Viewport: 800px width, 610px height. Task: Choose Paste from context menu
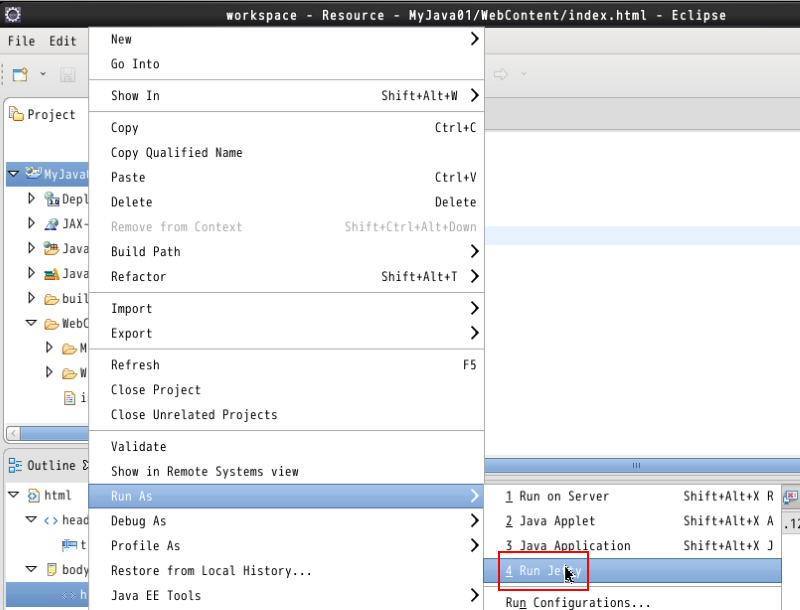point(286,177)
